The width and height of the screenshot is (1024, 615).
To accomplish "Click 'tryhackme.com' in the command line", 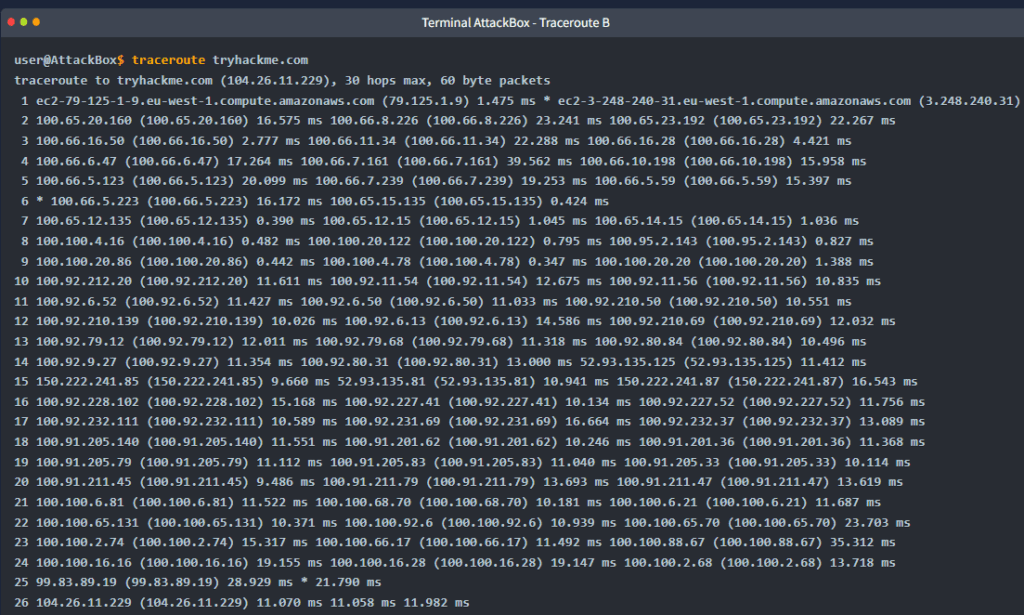I will click(x=261, y=60).
